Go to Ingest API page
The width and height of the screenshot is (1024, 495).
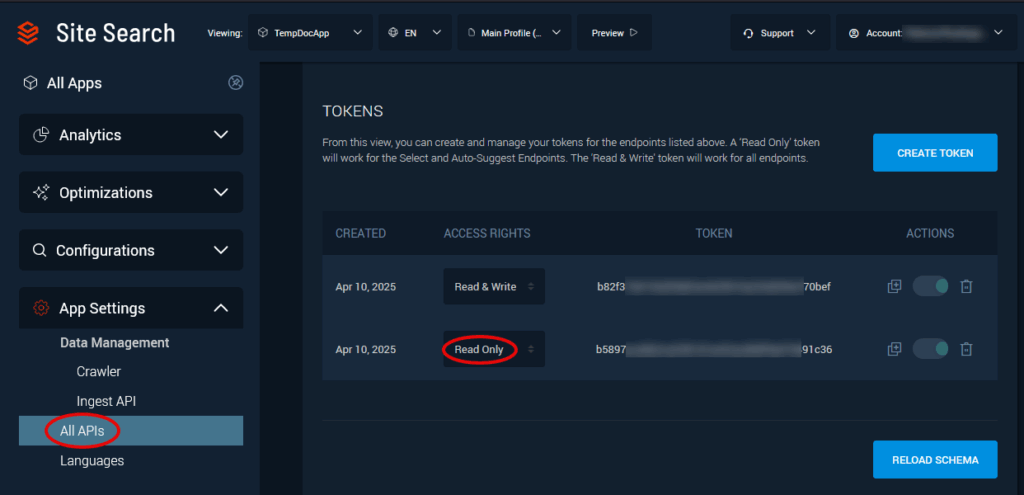106,401
